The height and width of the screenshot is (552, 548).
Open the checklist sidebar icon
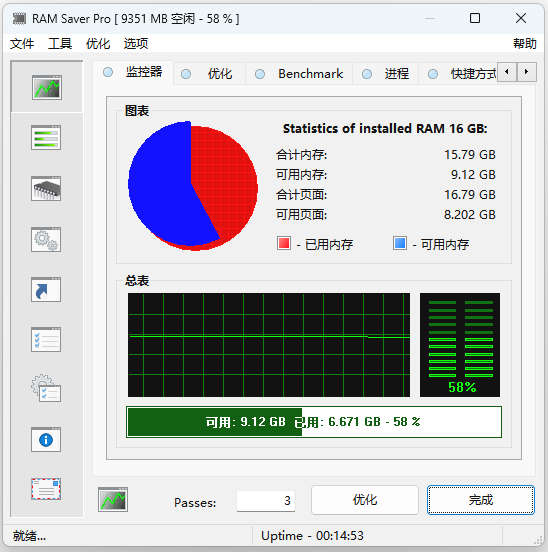point(46,339)
